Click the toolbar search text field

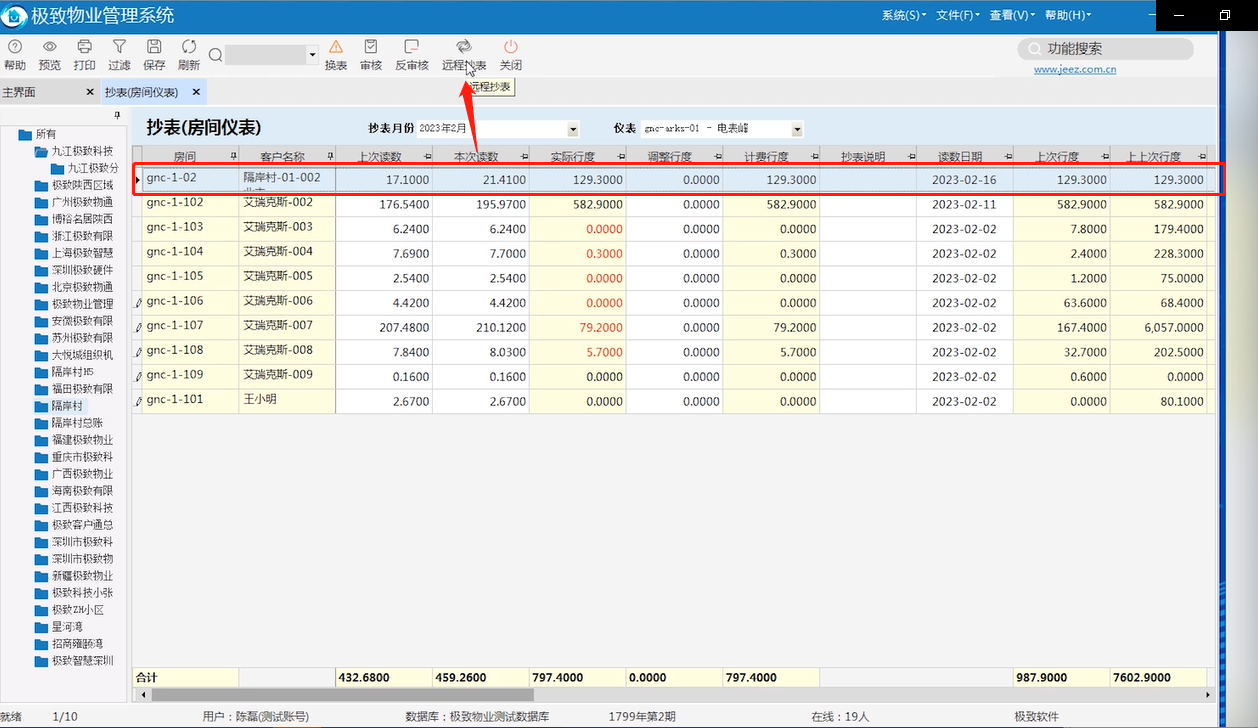(265, 55)
